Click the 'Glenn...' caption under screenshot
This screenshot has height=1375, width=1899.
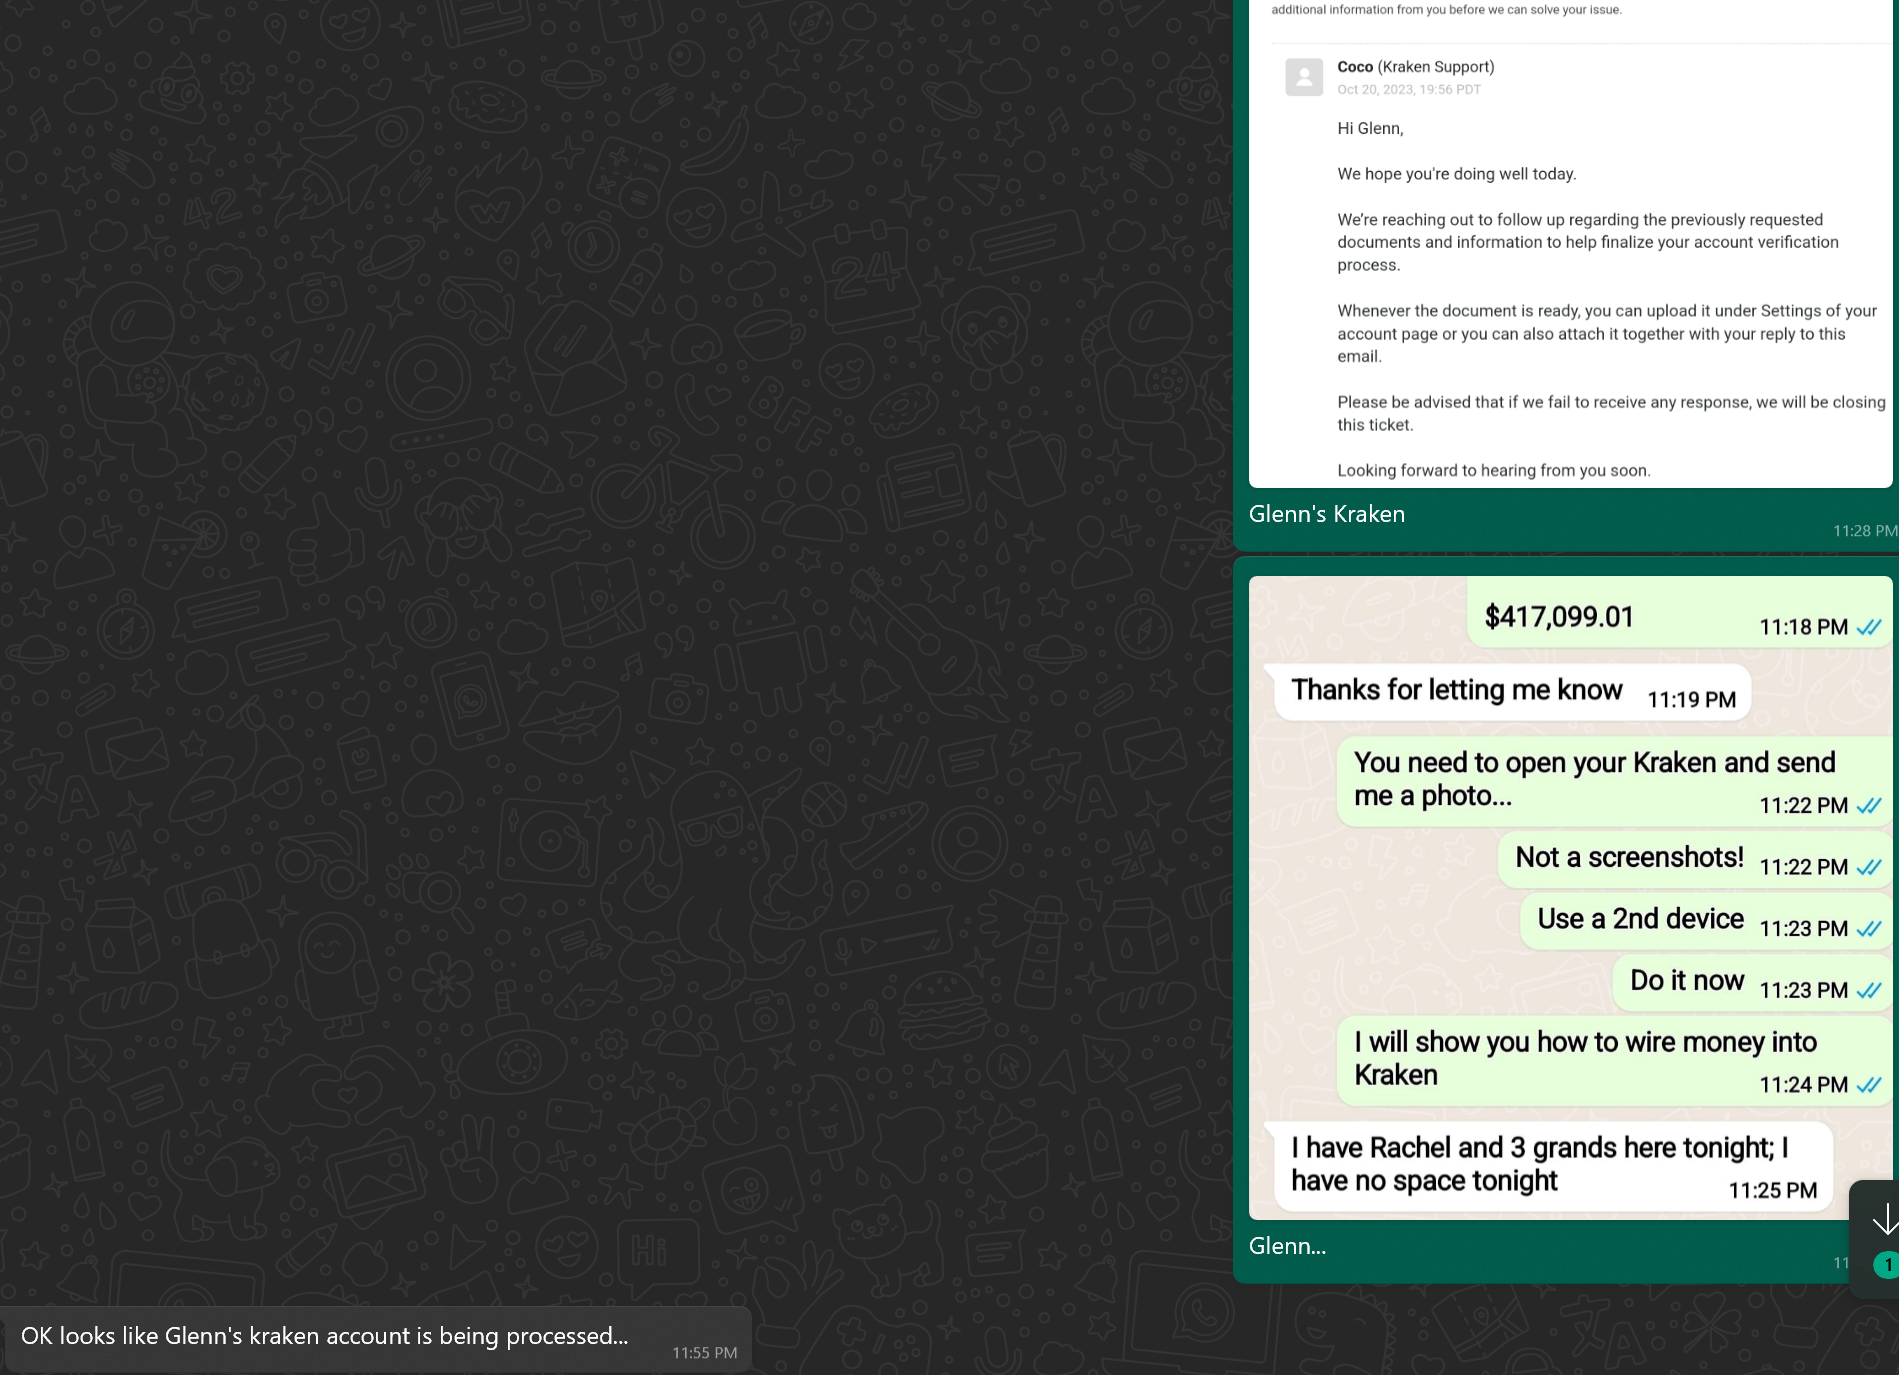(1287, 1246)
